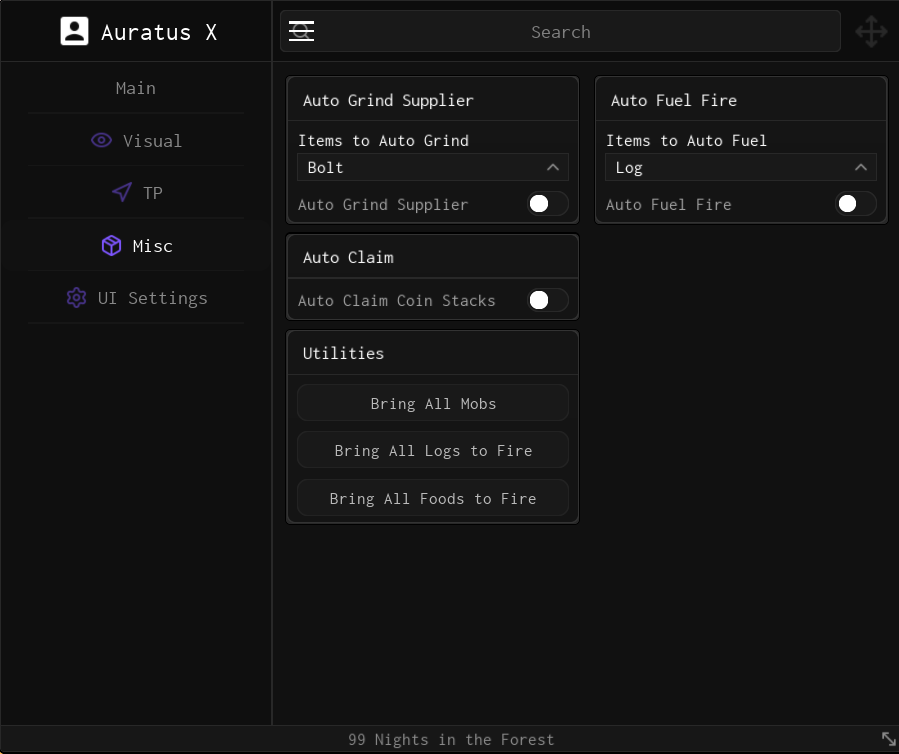Click the resize handle in bottom corner
This screenshot has height=754, width=899.
tap(888, 739)
